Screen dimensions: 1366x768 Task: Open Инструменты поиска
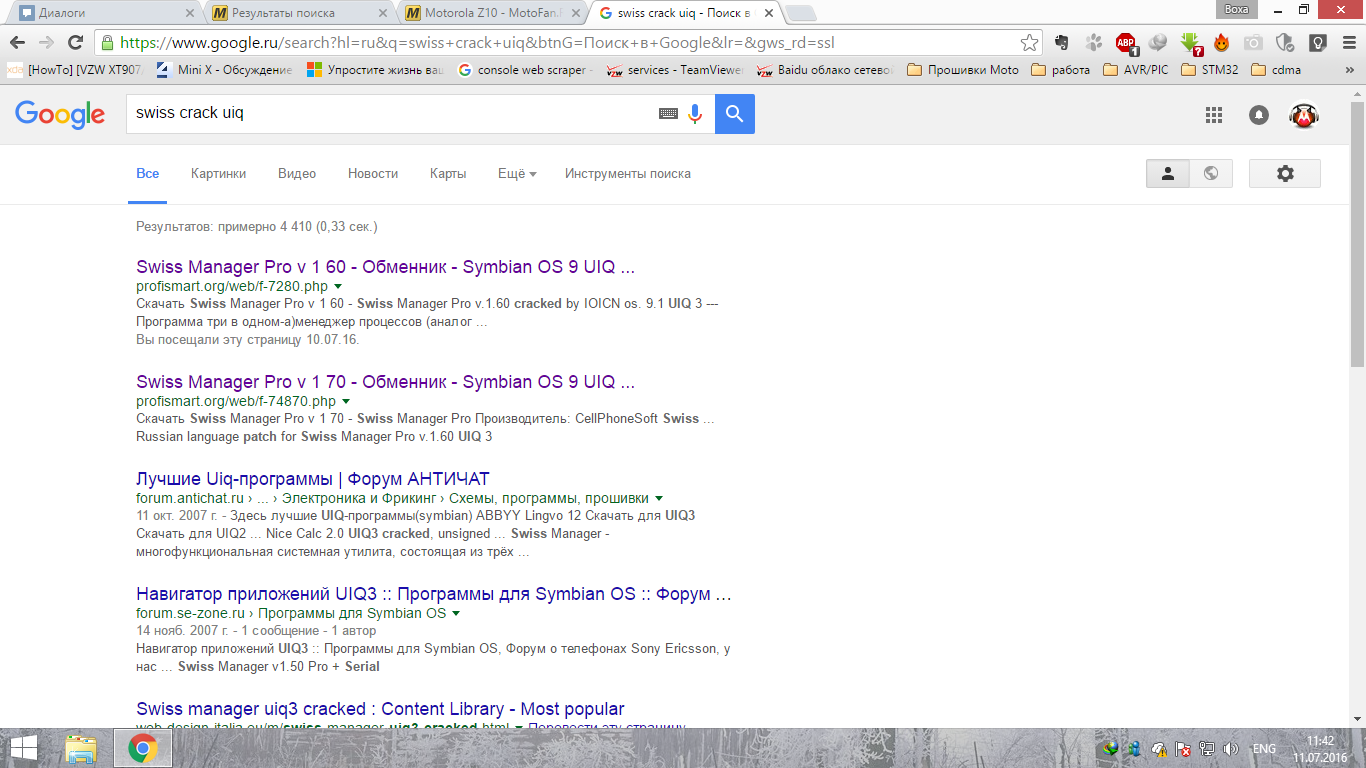coord(628,174)
